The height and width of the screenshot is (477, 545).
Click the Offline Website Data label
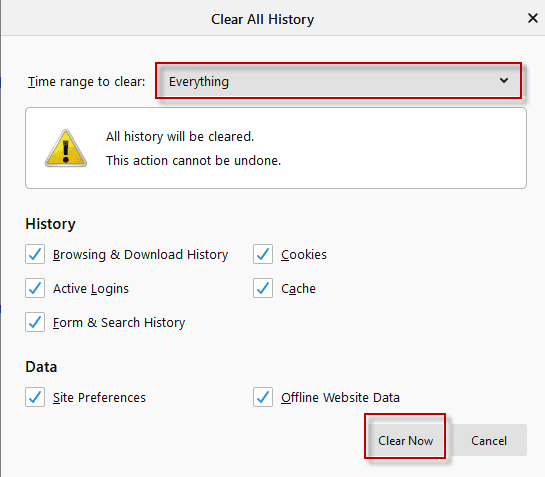(340, 397)
